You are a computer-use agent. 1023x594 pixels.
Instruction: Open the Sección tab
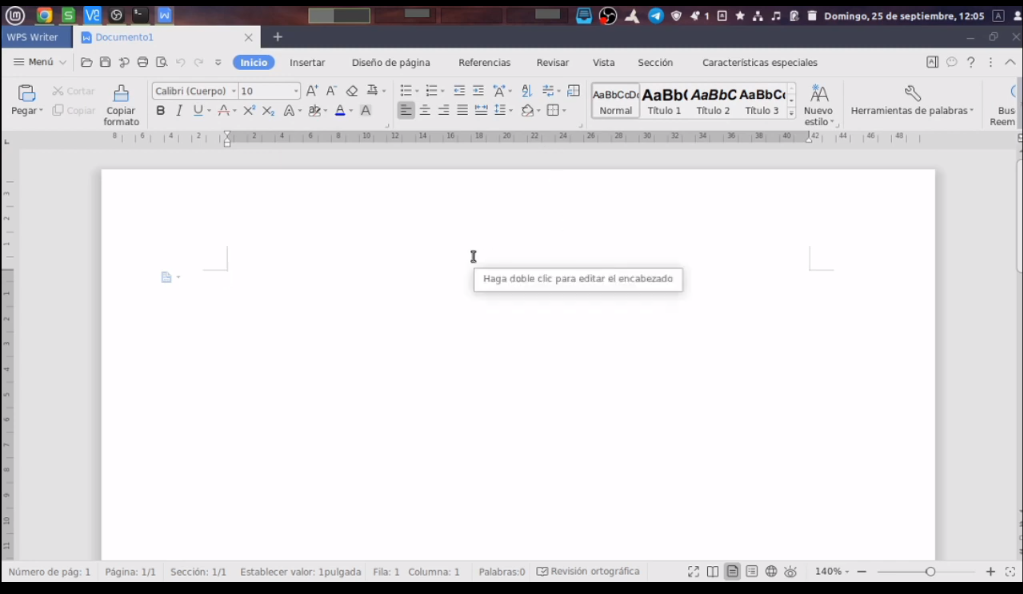(x=655, y=63)
